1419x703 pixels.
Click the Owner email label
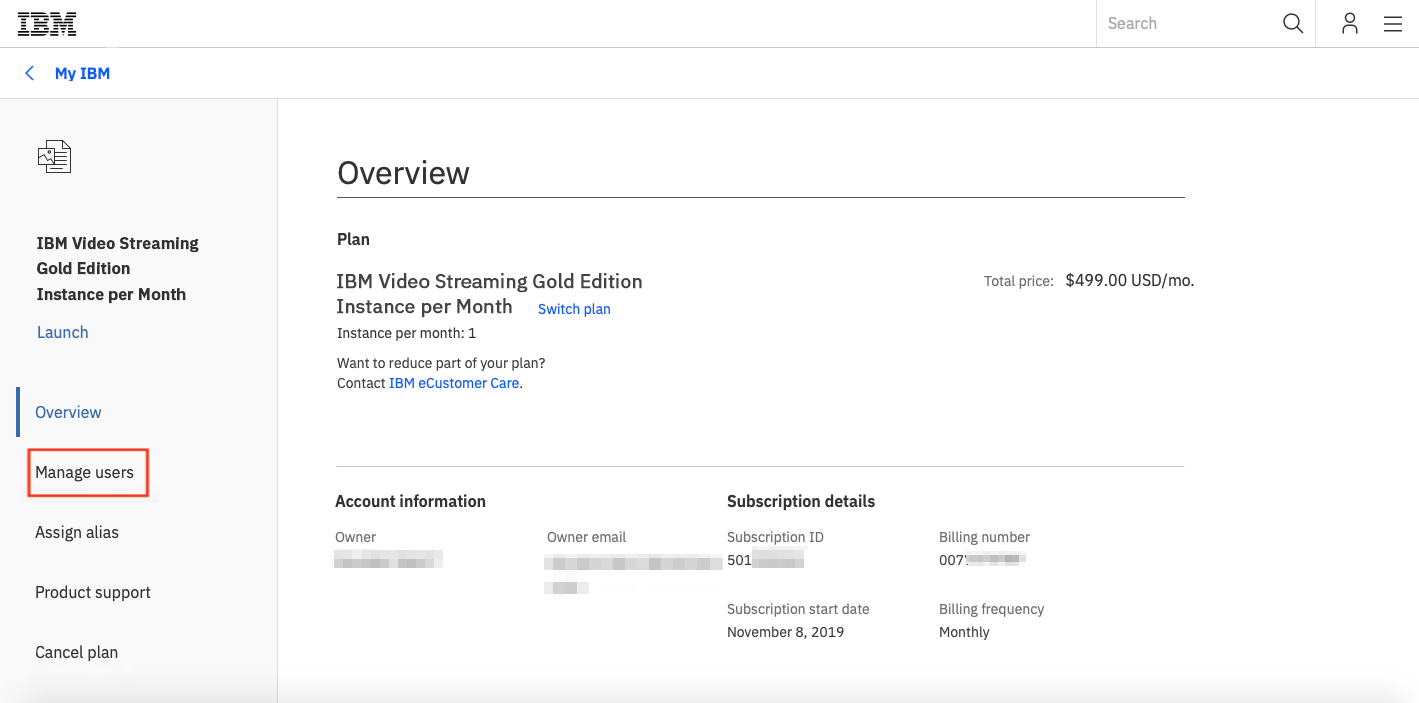click(x=587, y=537)
